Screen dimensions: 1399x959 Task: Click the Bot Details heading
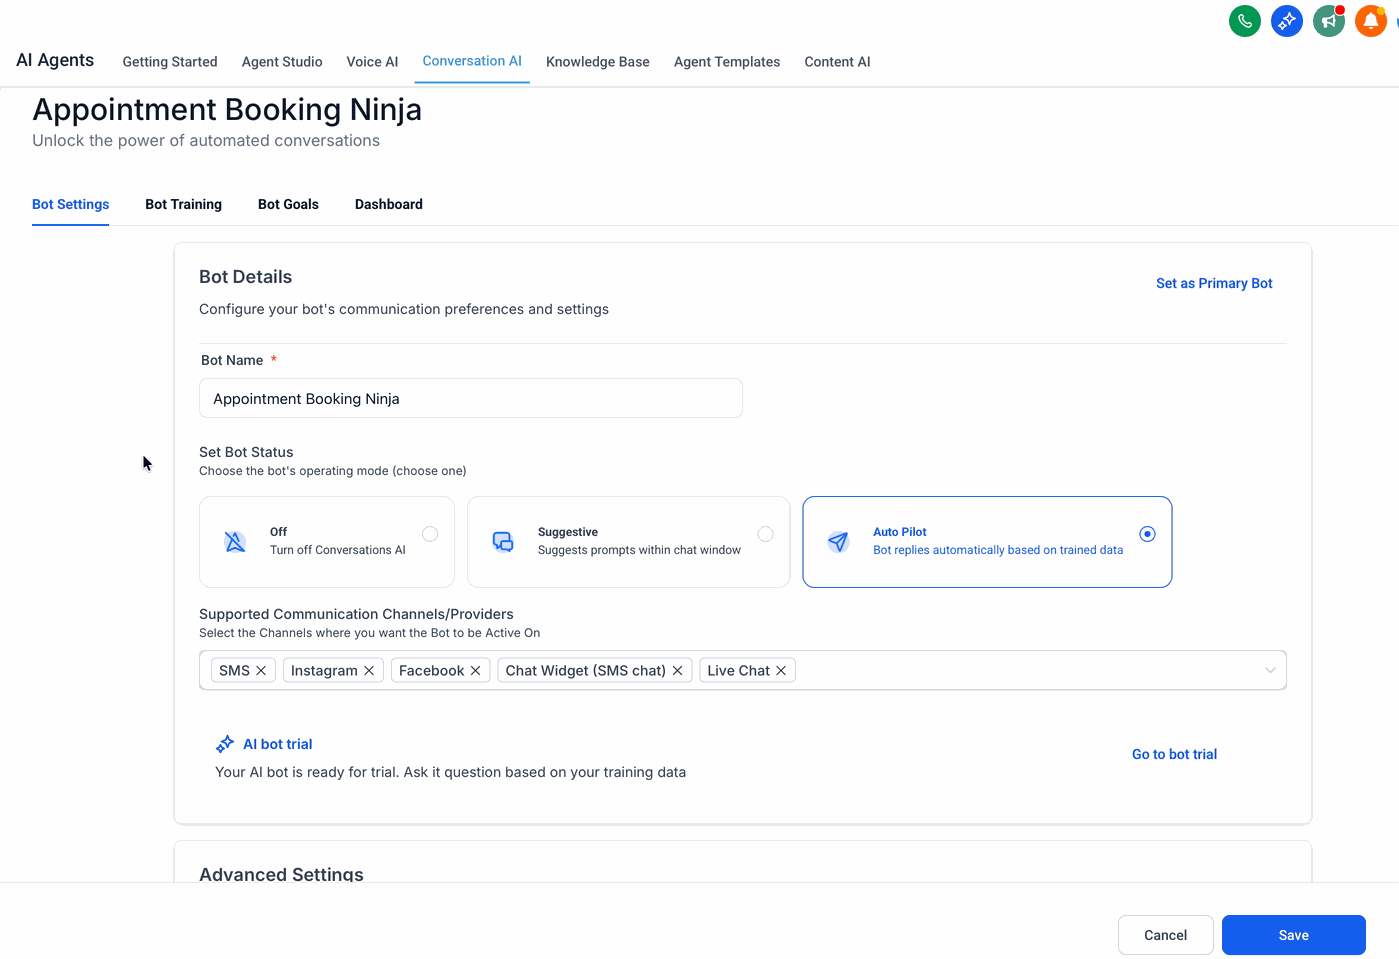(246, 277)
